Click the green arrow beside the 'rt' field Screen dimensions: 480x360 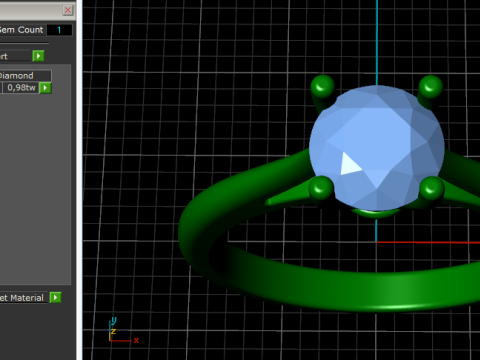[38, 56]
